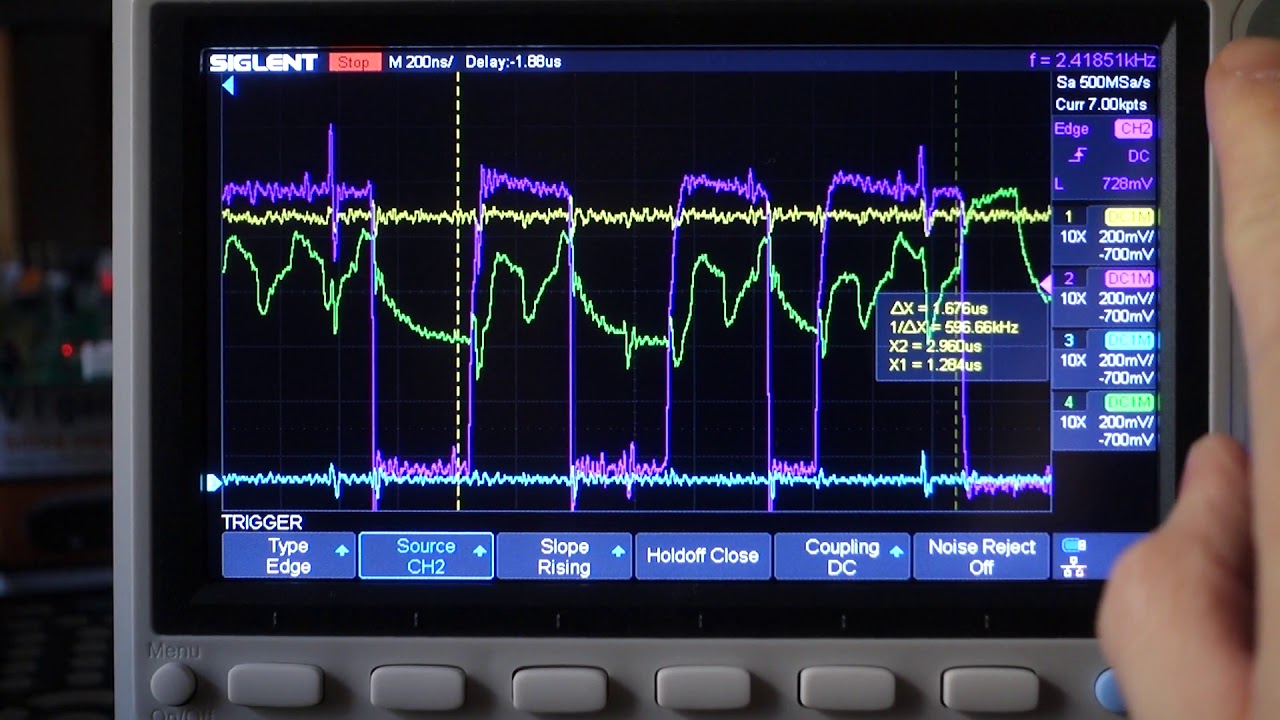Select the Delay:-1.88us readout
Screen dimensions: 1280x720
(x=513, y=62)
